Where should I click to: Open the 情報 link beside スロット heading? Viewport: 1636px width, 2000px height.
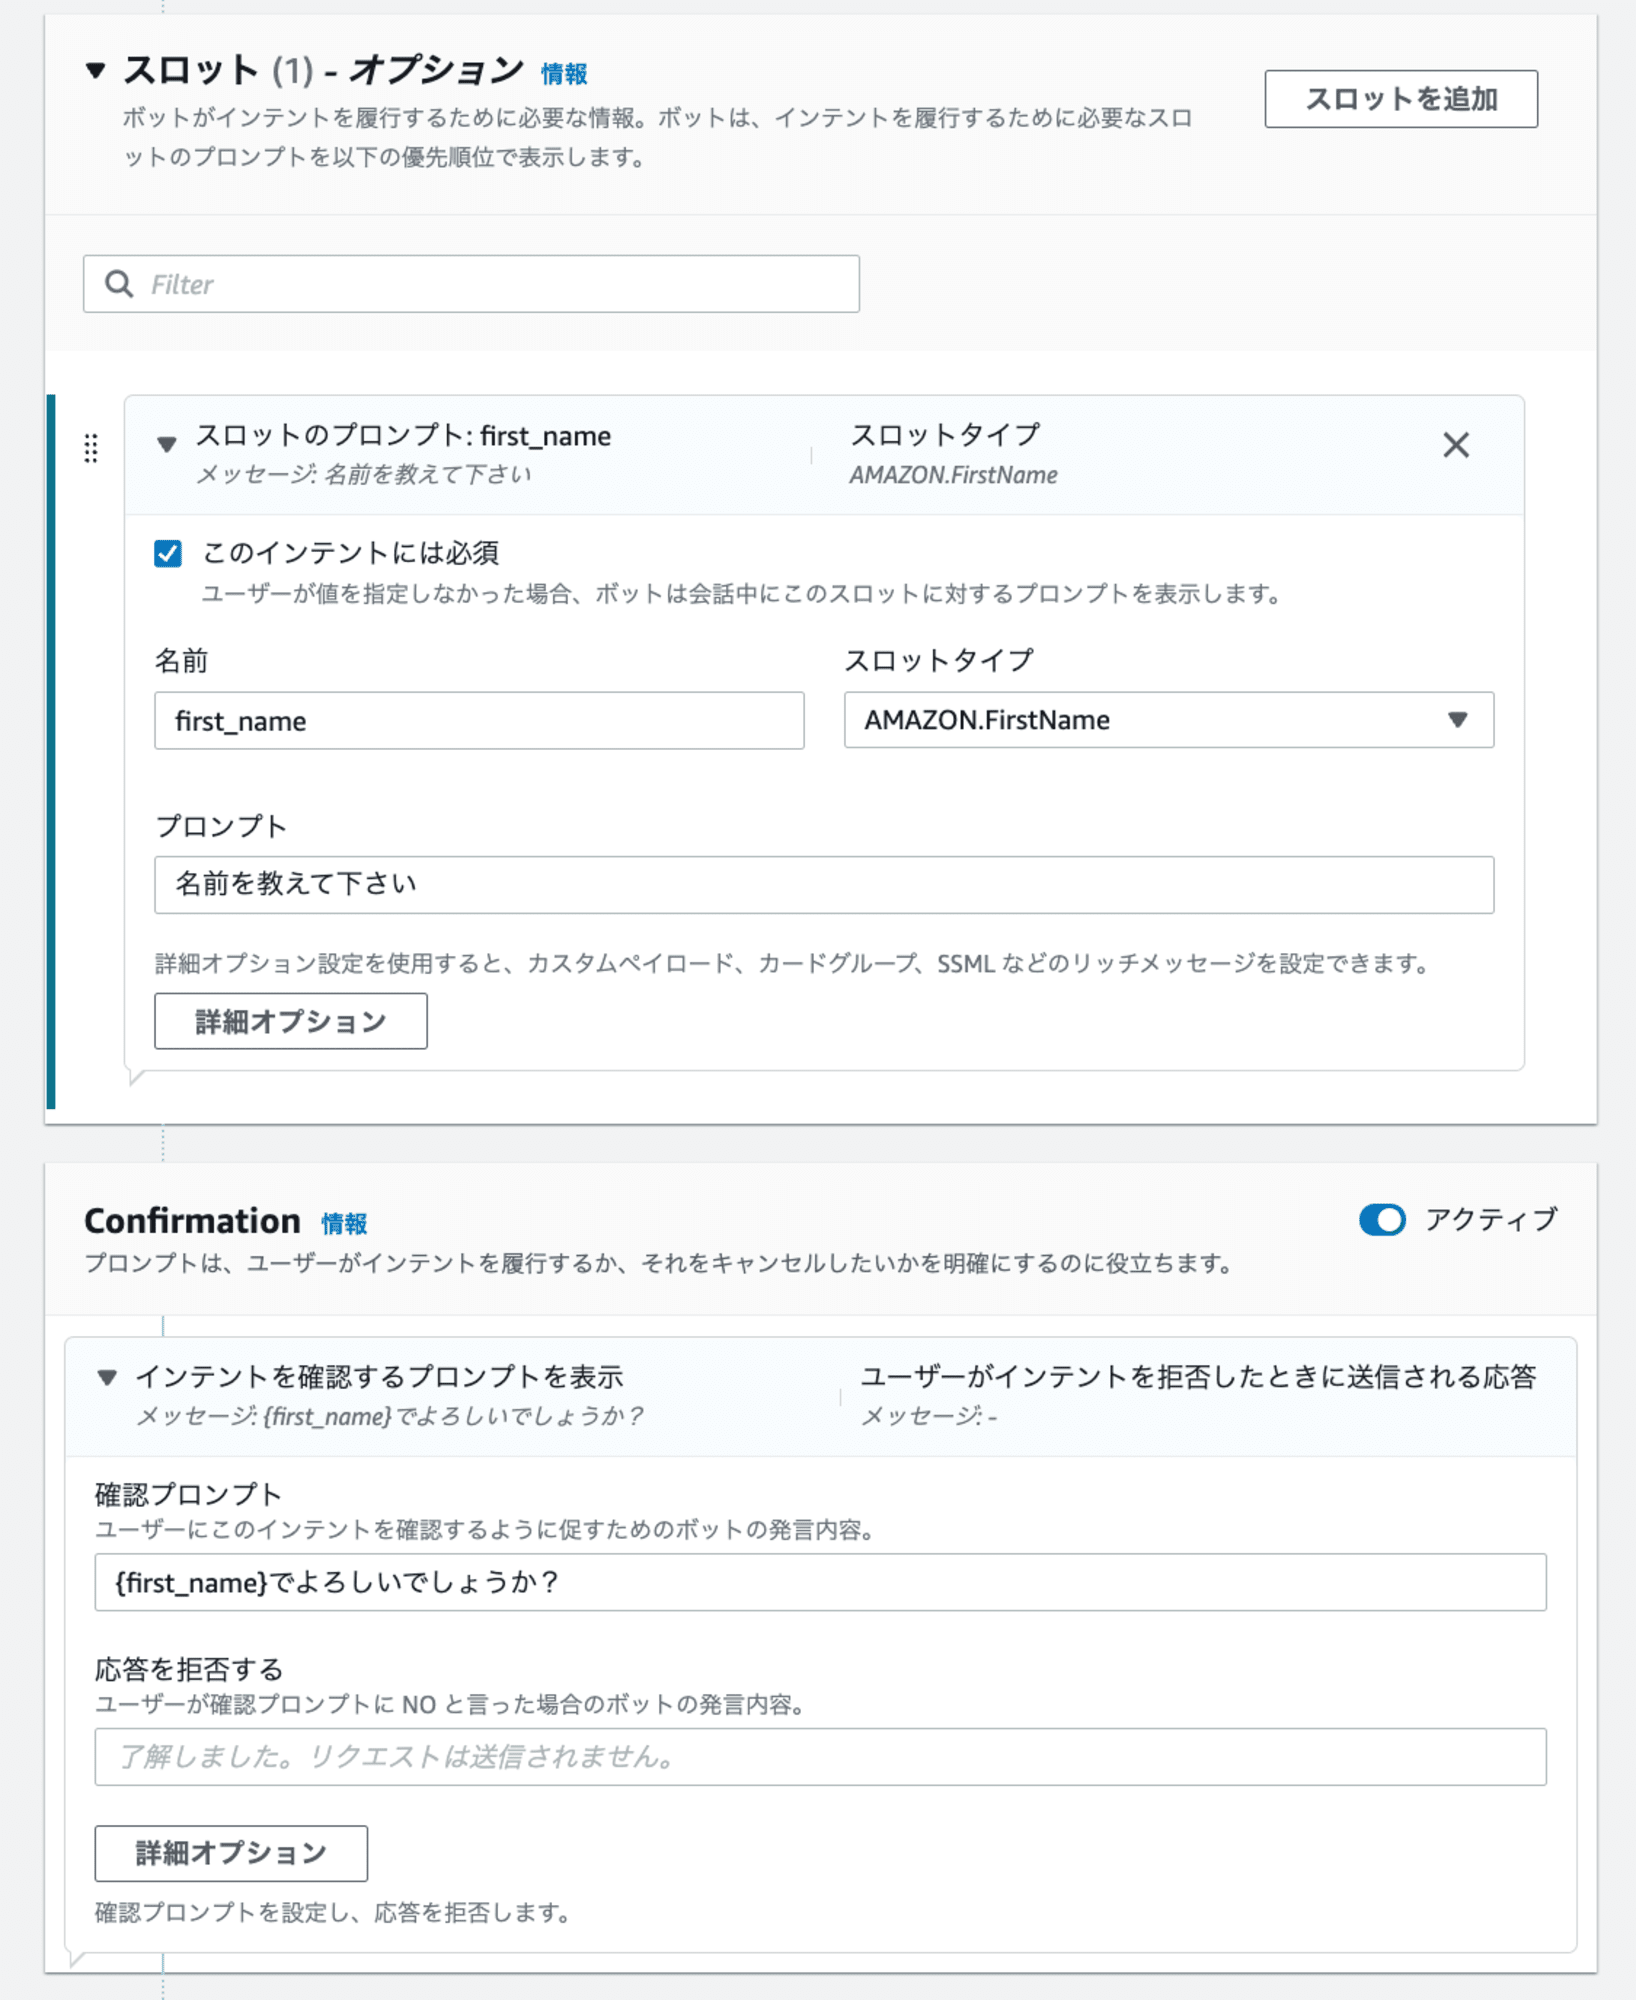[x=564, y=74]
